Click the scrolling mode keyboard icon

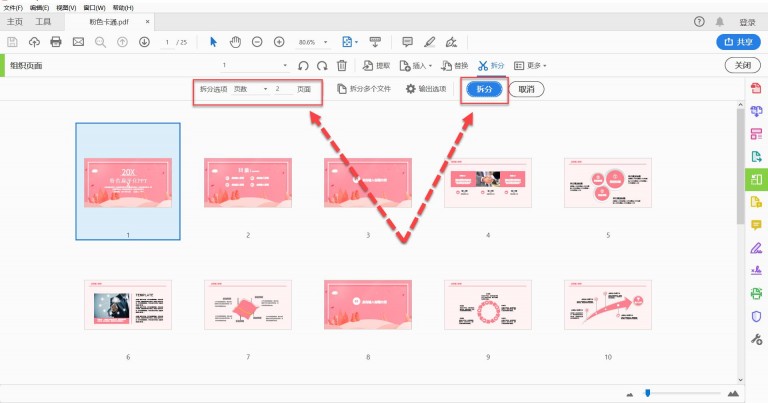tap(375, 42)
